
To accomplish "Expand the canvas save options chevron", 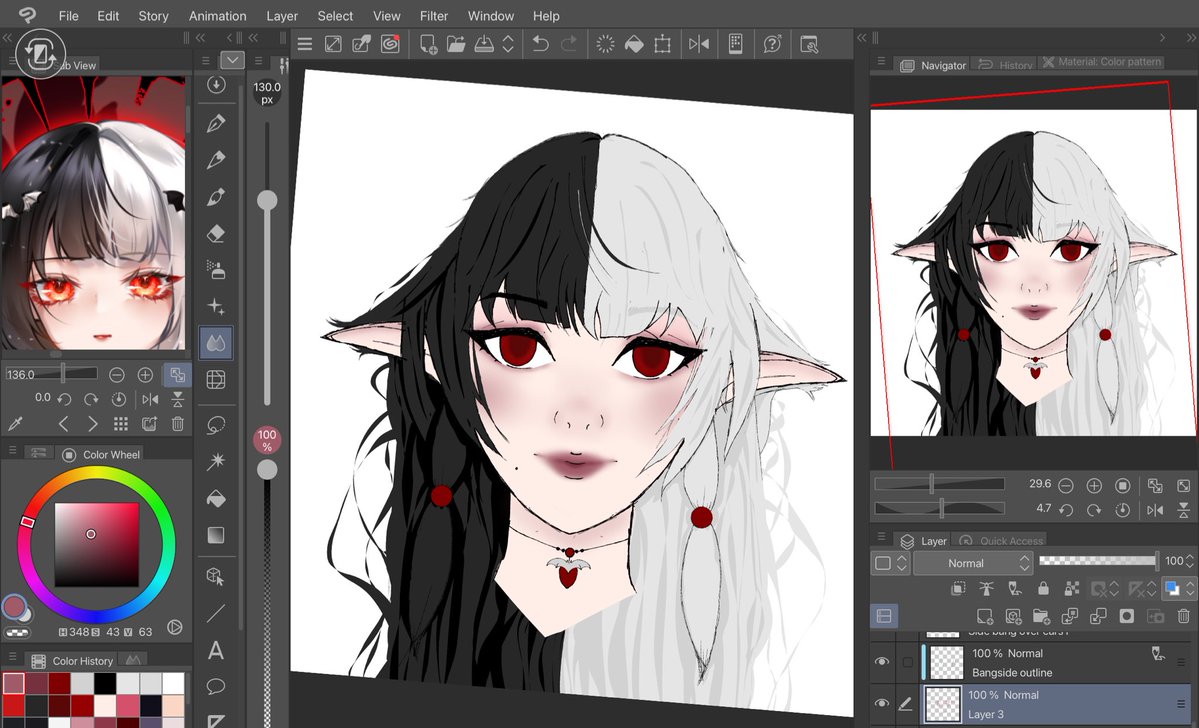I will tap(506, 43).
